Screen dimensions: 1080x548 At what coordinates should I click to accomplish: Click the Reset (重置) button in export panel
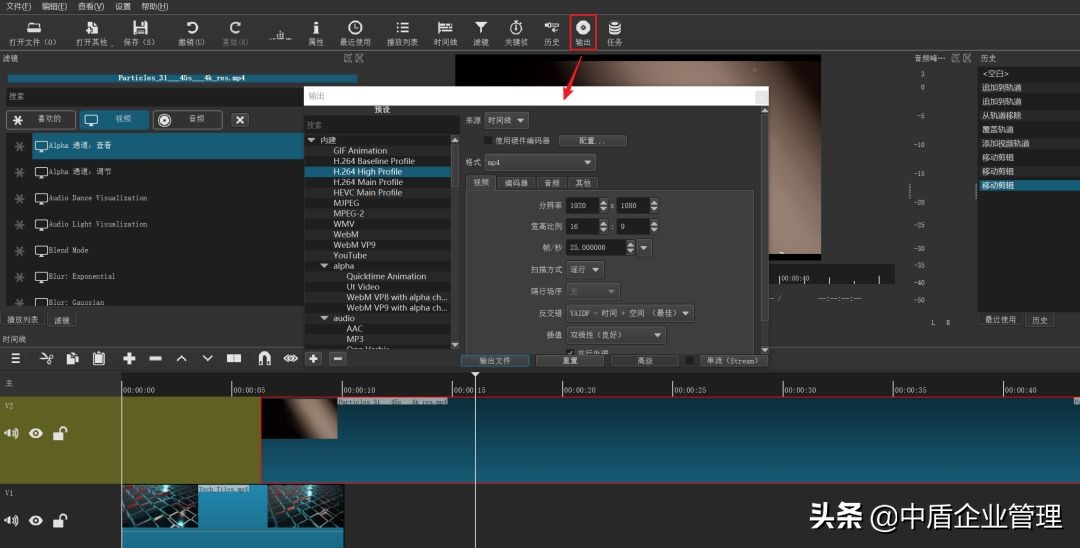[569, 361]
